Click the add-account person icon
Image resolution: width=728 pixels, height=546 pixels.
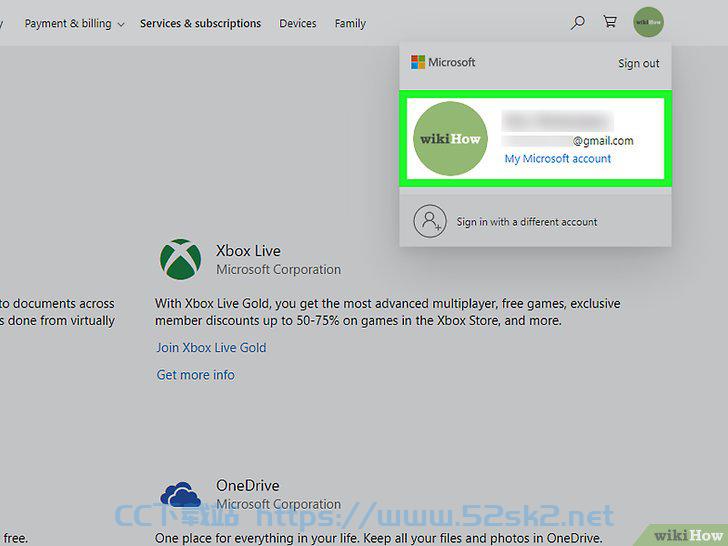click(x=430, y=221)
